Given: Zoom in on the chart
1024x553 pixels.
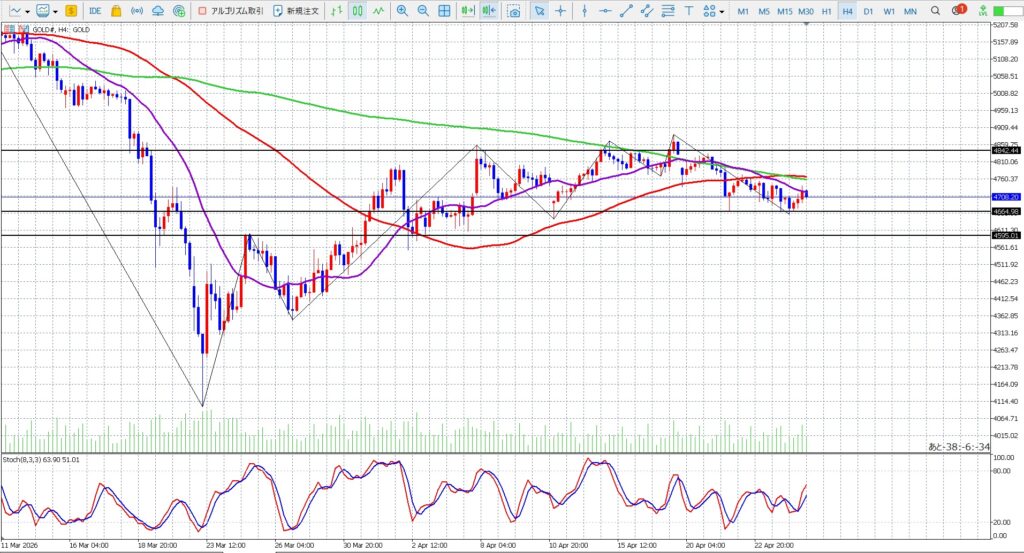Looking at the screenshot, I should click(402, 11).
